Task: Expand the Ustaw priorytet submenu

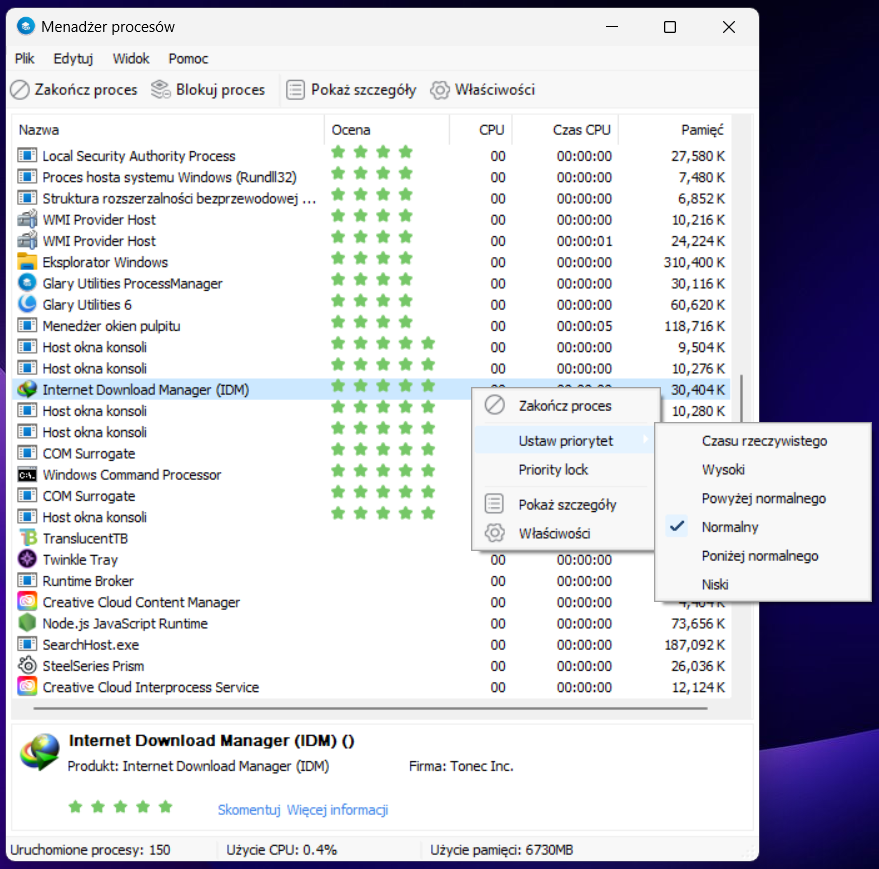Action: (x=566, y=441)
